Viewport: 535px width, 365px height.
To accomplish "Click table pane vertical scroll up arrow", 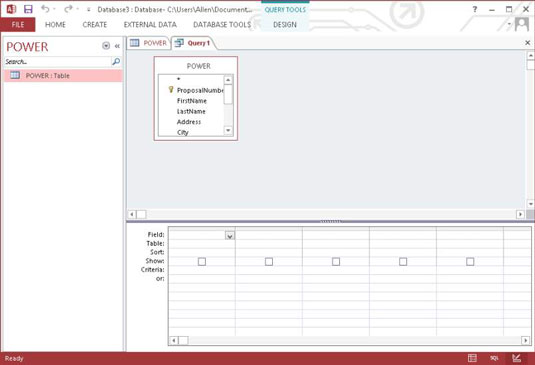I will [531, 56].
